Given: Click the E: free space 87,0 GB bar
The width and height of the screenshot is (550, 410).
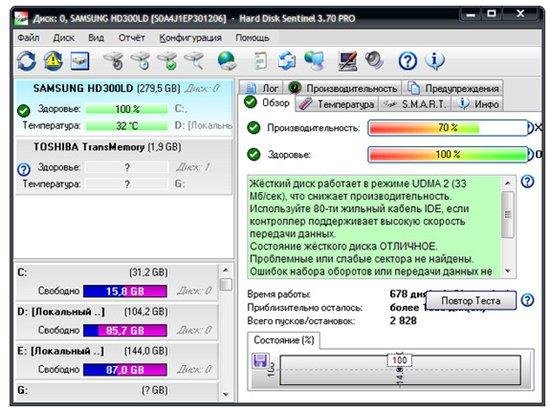Looking at the screenshot, I should tap(125, 370).
